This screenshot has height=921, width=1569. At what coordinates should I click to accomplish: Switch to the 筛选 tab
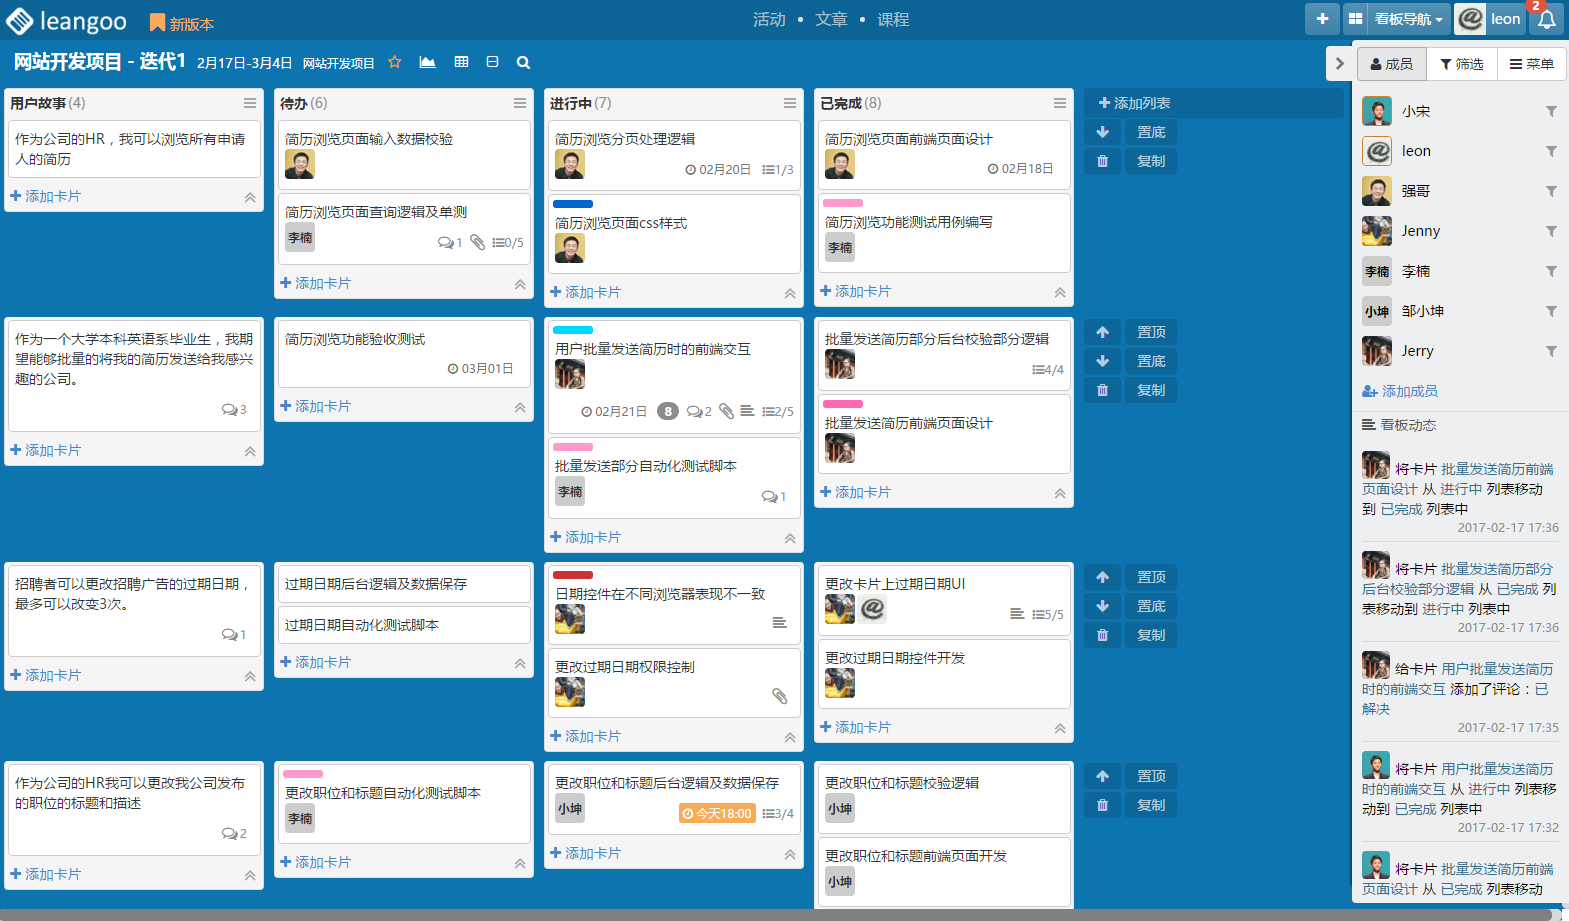pos(1461,64)
